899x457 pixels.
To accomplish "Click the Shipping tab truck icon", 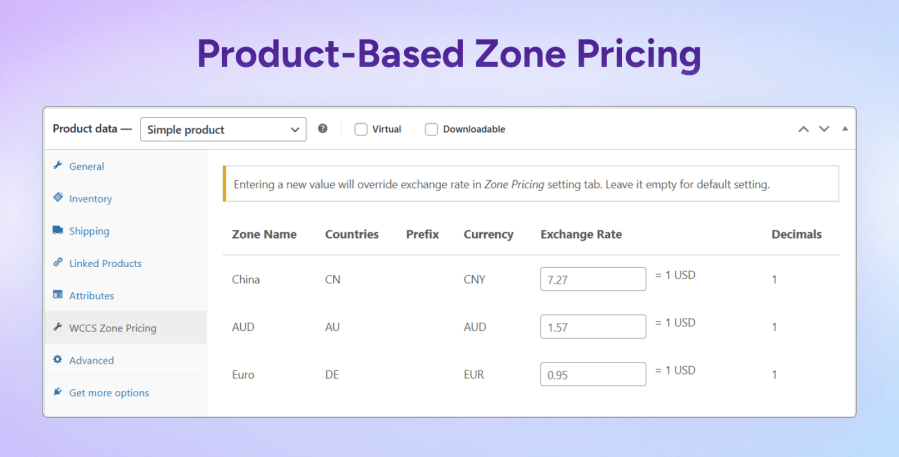I will pos(57,231).
